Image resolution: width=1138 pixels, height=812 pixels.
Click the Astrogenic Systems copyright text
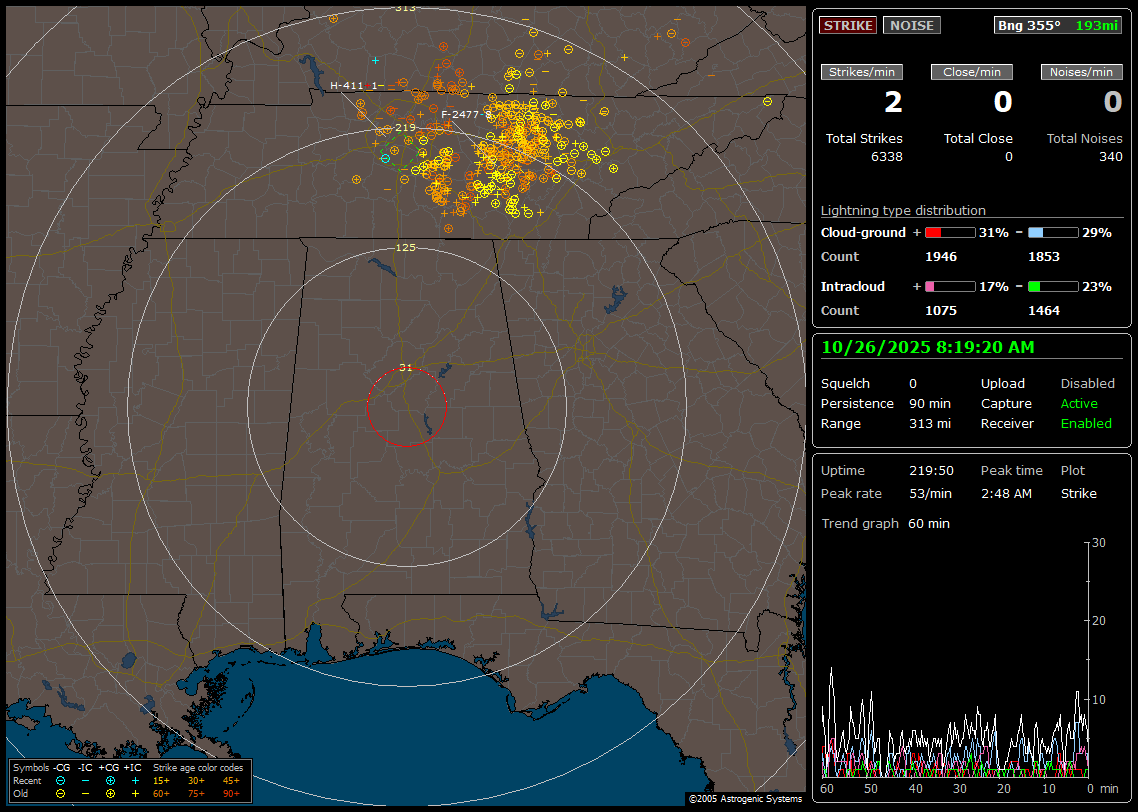coord(745,798)
